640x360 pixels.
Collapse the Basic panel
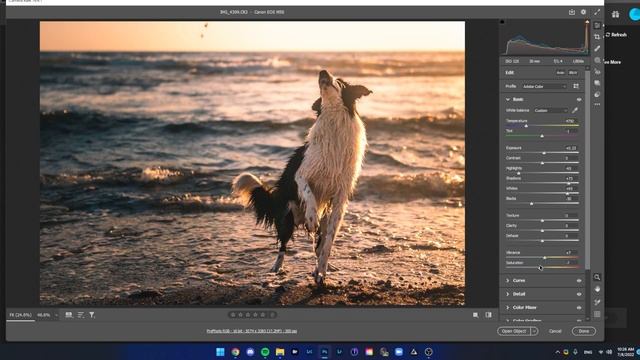[x=508, y=99]
